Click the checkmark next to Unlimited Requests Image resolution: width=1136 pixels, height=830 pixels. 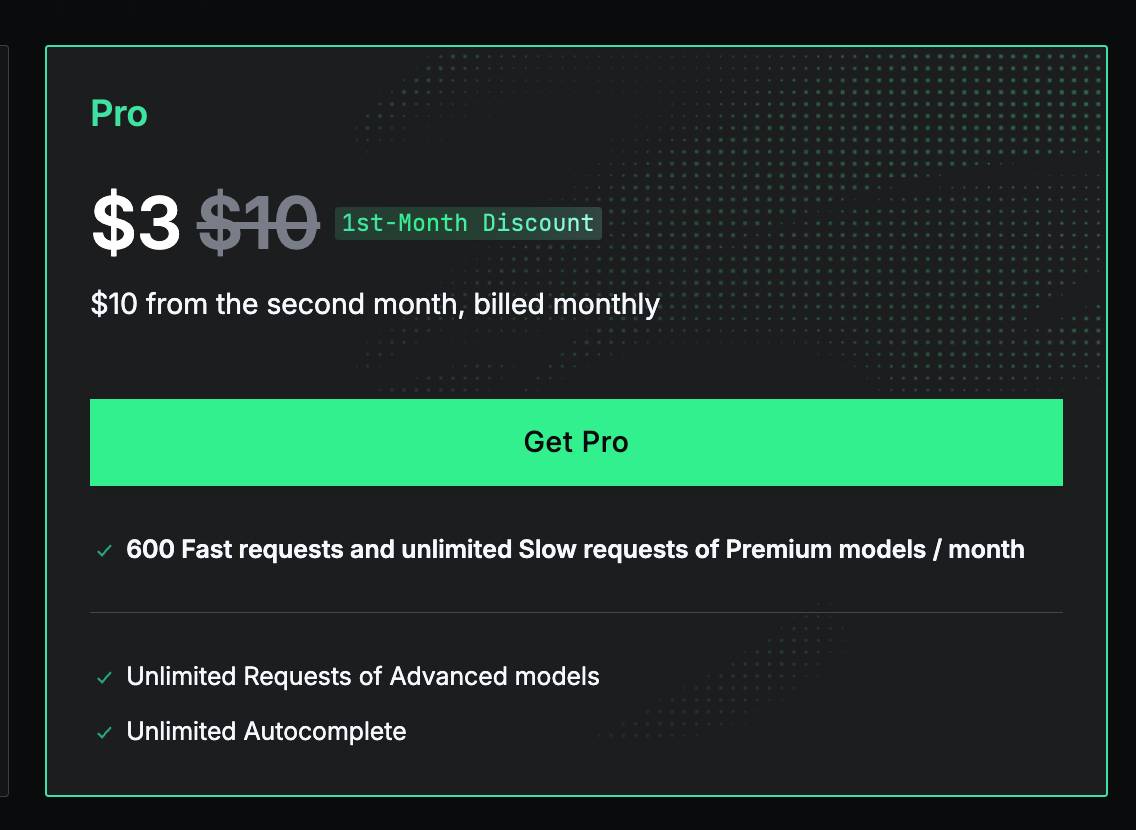104,677
